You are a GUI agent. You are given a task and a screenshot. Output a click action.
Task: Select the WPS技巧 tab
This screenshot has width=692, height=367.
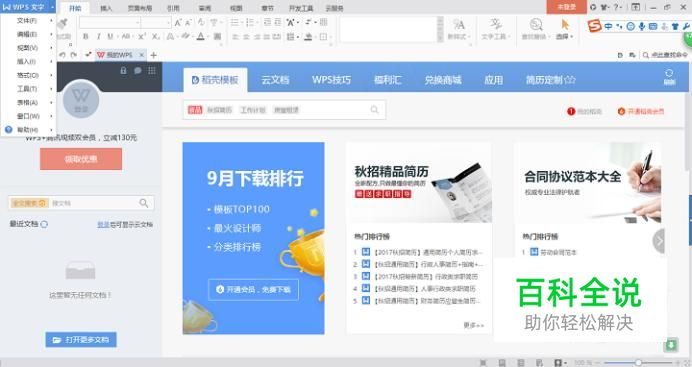click(x=331, y=80)
